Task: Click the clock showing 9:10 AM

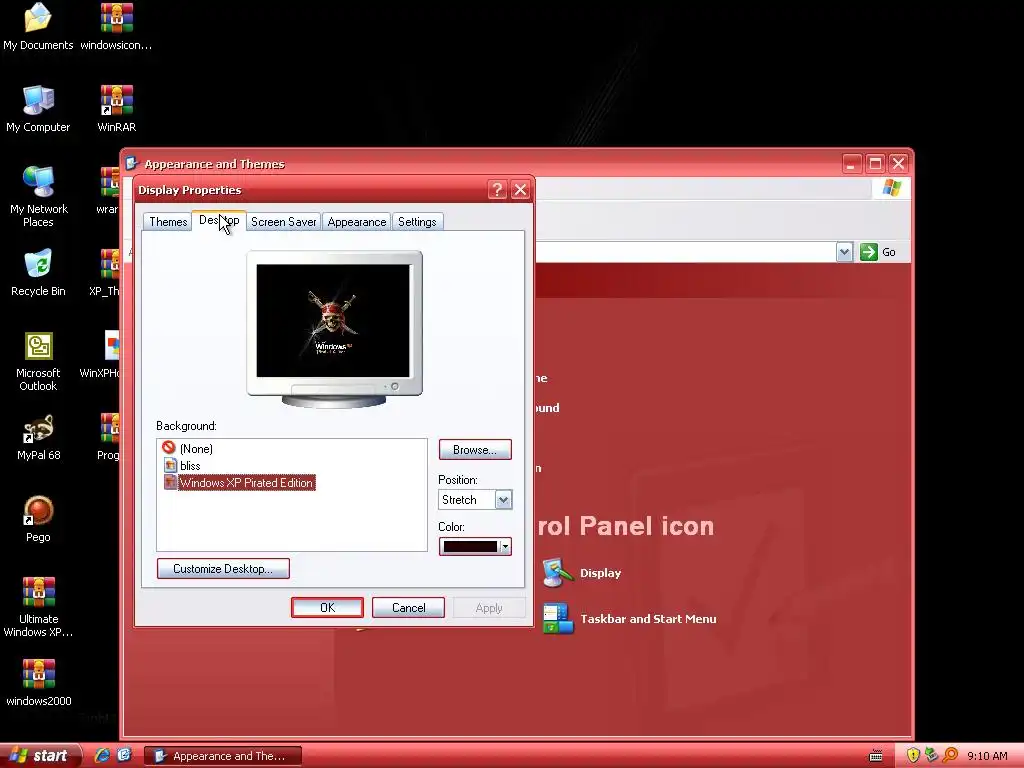Action: click(987, 756)
